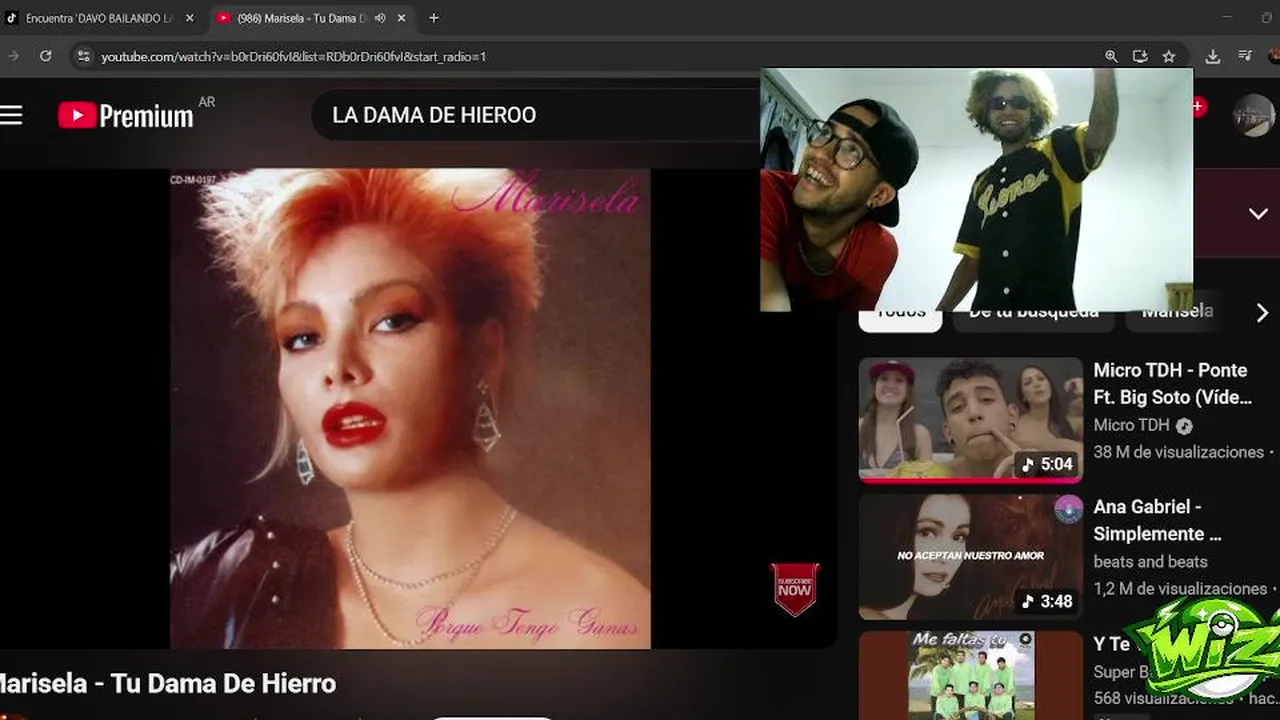Close the Marisela - Tu Dama tab
1280x720 pixels.
click(x=402, y=18)
